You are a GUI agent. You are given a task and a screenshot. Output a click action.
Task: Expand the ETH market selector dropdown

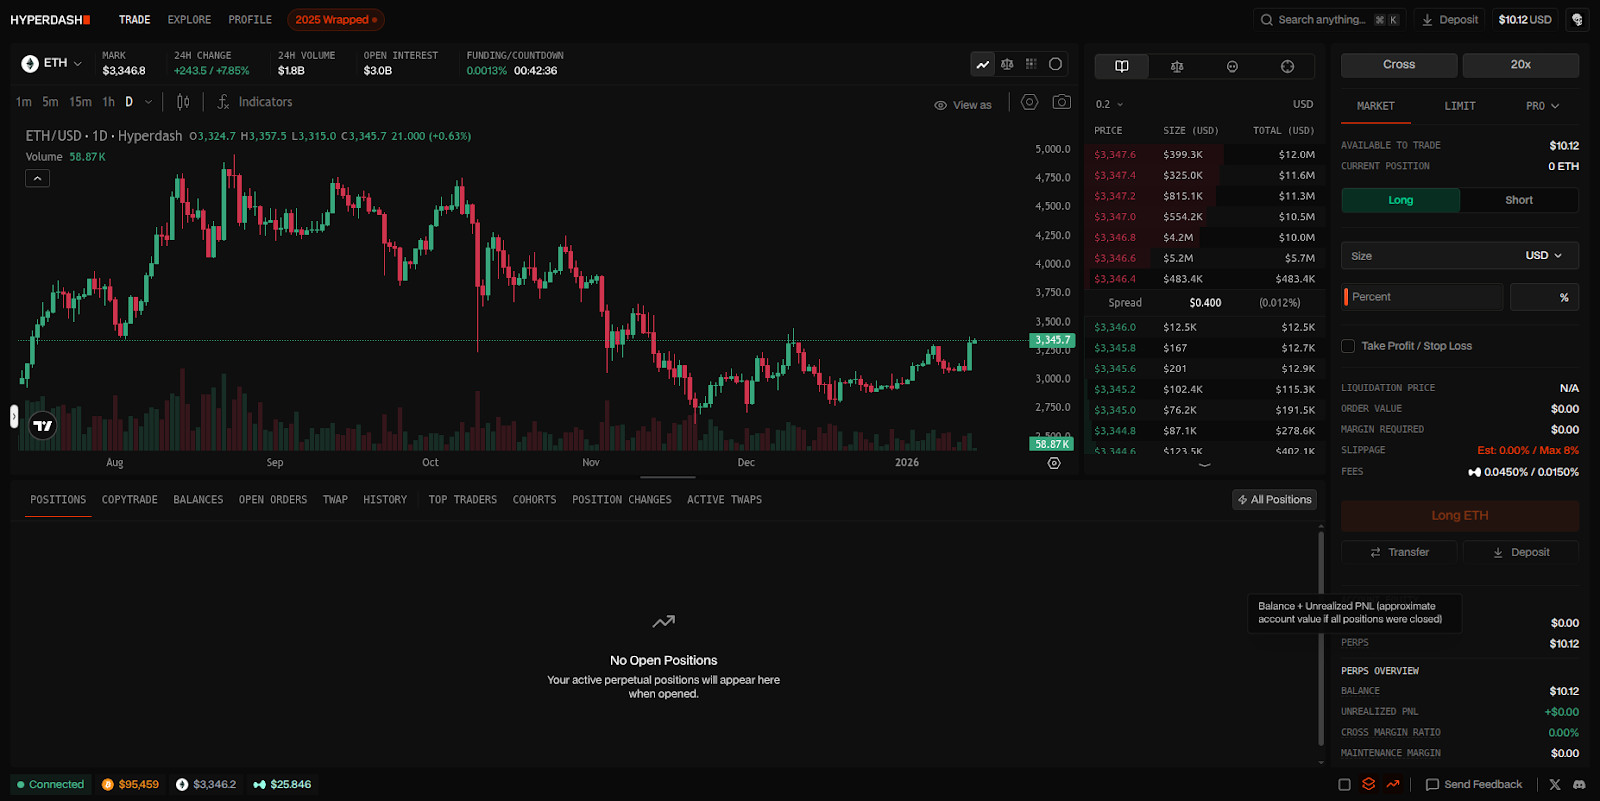(x=53, y=63)
